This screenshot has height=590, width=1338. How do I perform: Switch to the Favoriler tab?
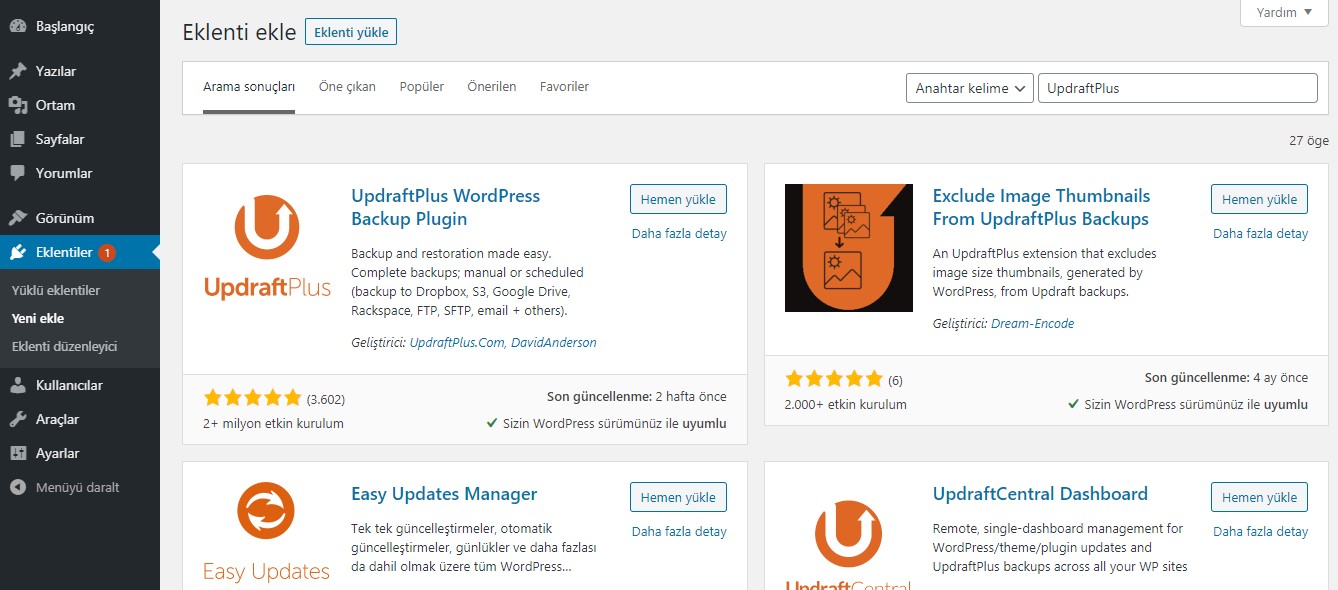pyautogui.click(x=564, y=87)
